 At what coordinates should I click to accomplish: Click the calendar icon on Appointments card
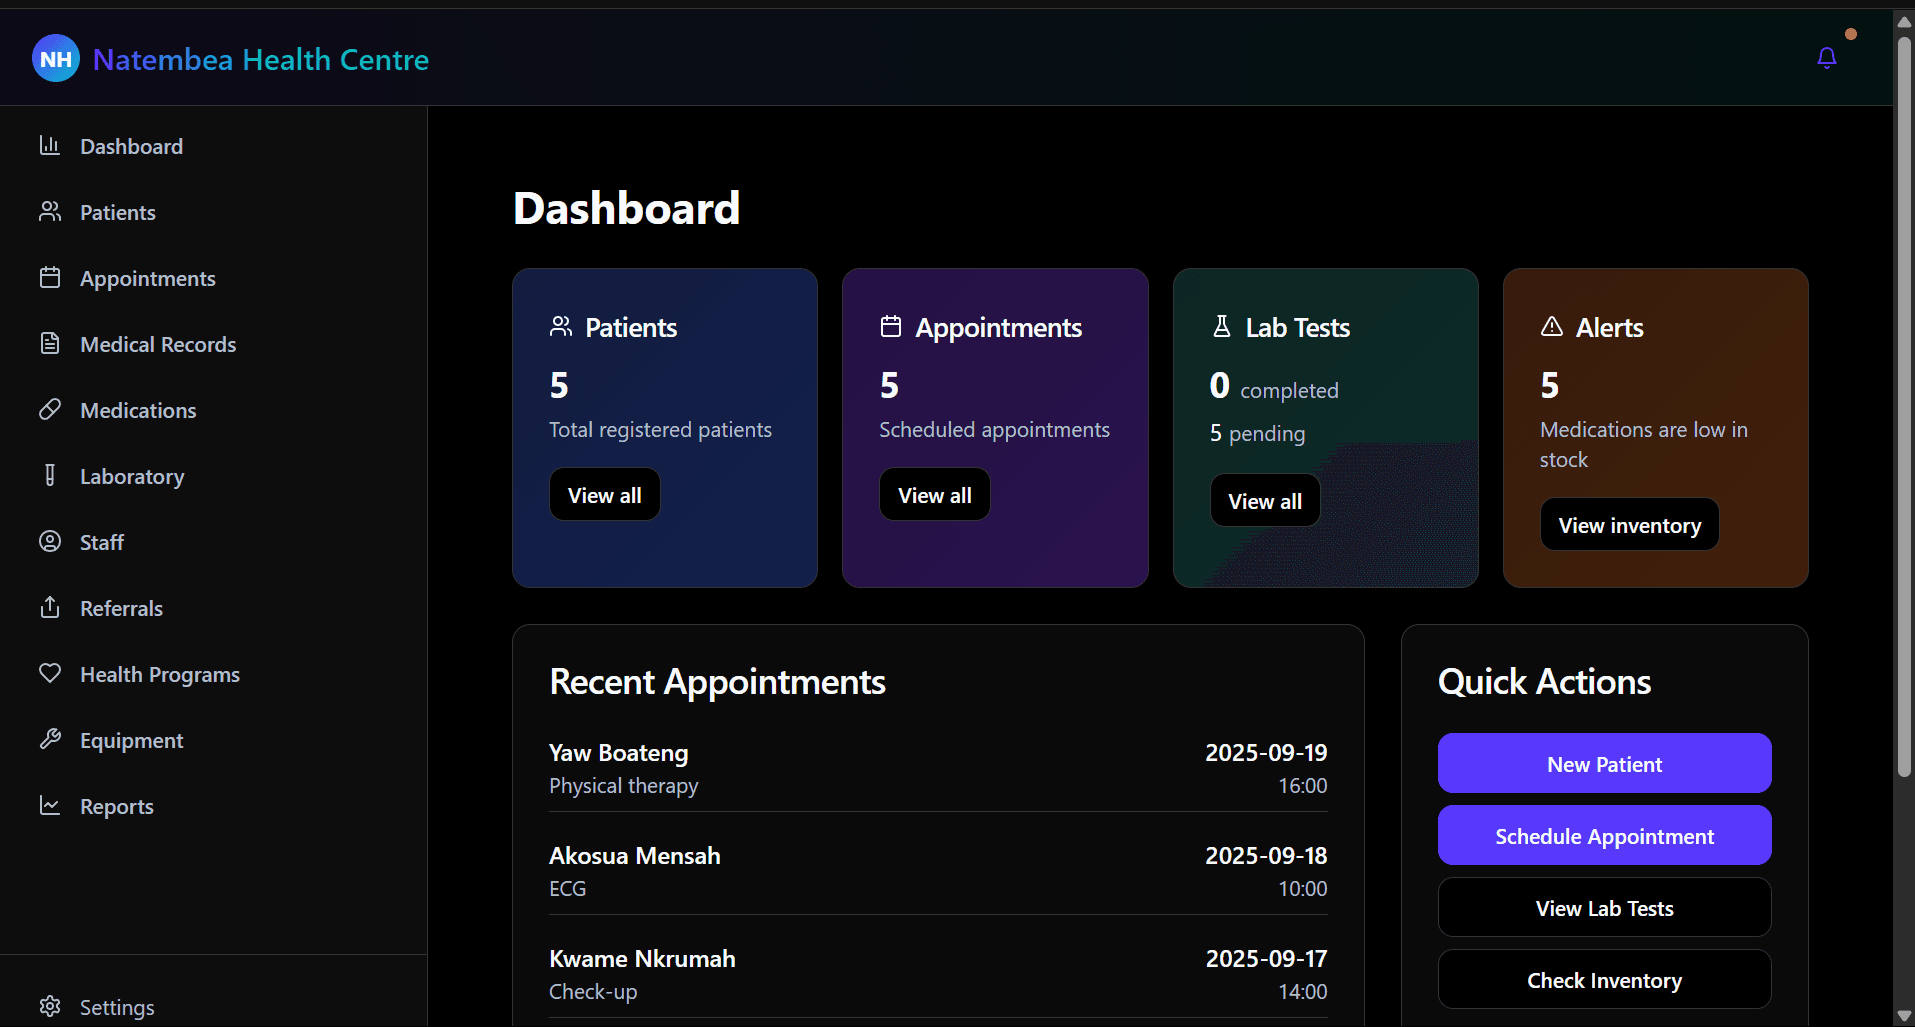[x=891, y=327]
